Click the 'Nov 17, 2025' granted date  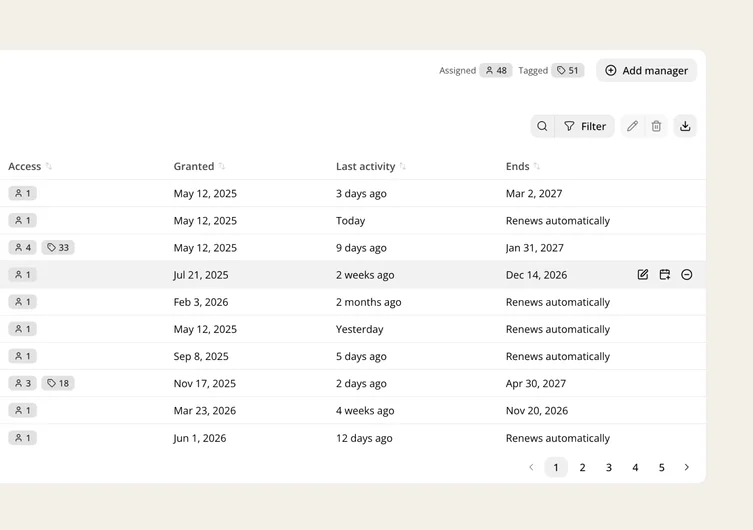tap(205, 383)
